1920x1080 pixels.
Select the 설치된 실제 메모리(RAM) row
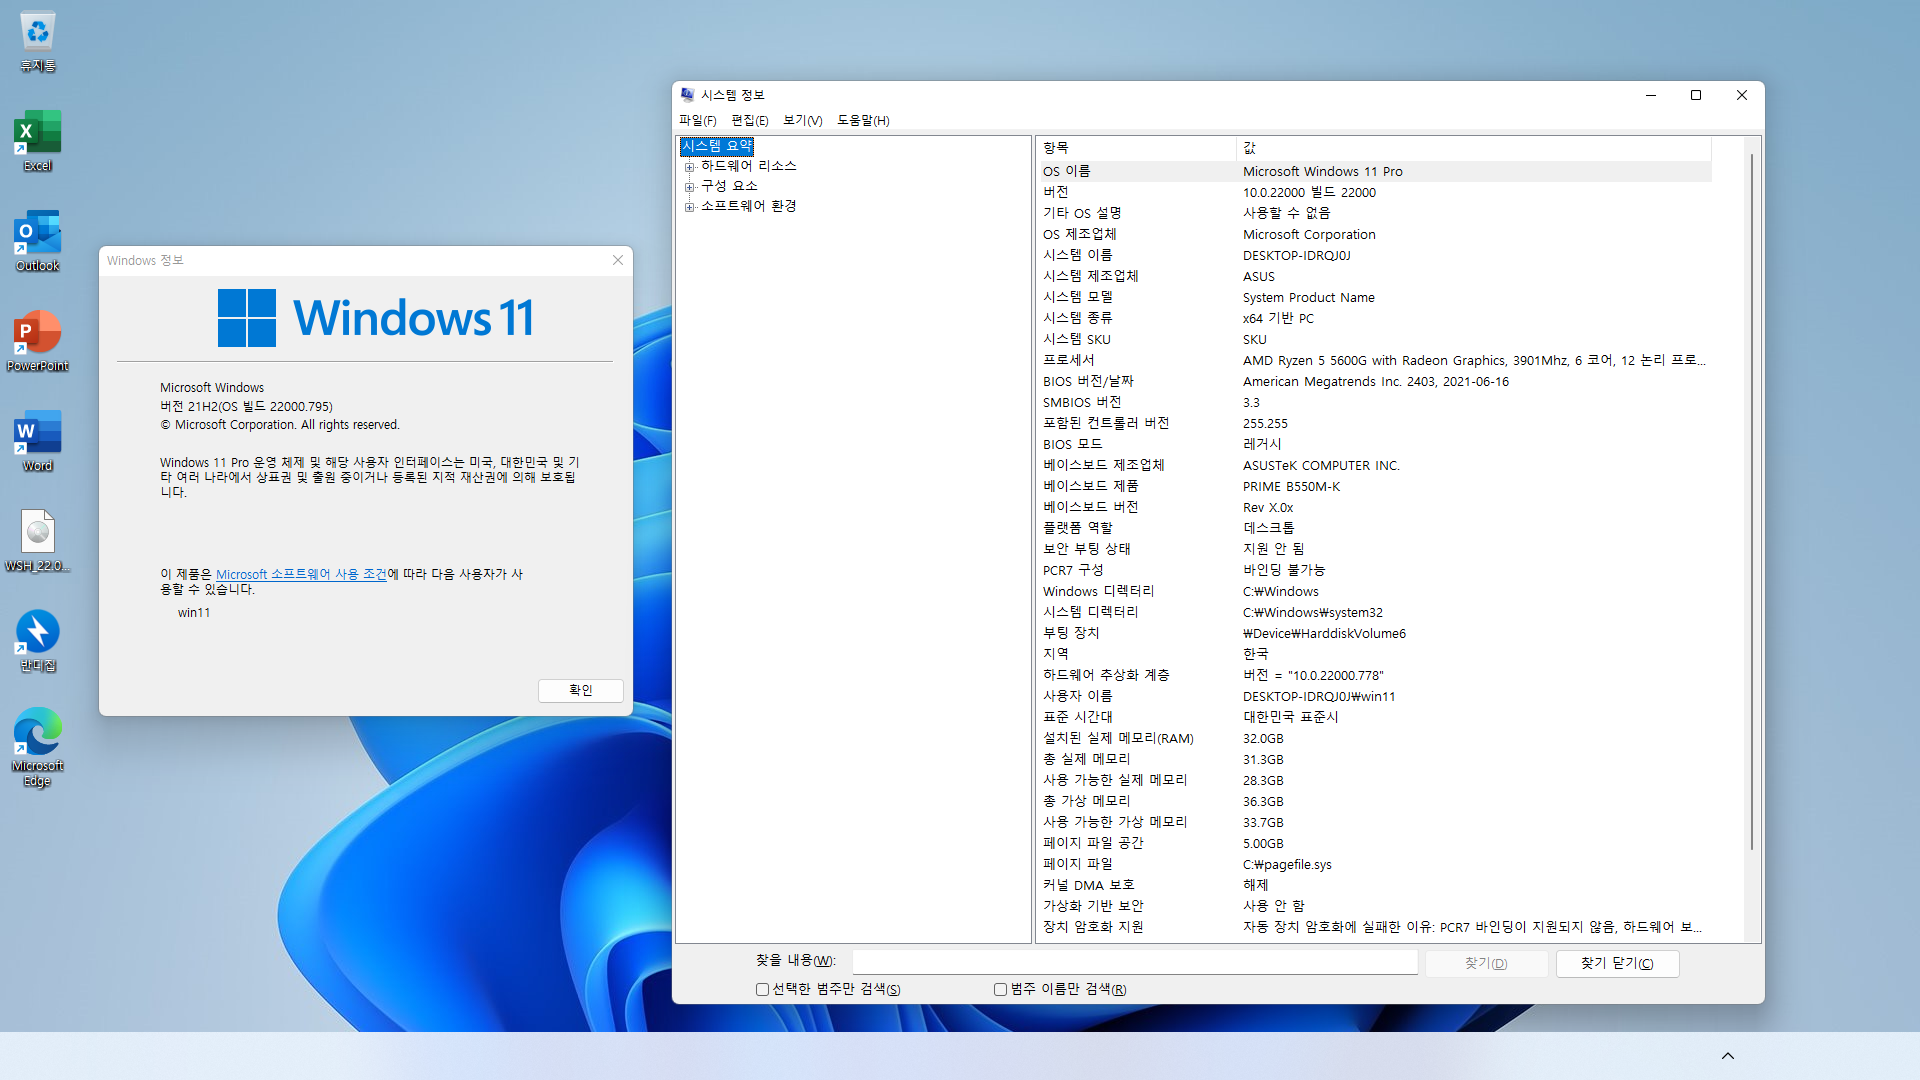coord(1375,738)
